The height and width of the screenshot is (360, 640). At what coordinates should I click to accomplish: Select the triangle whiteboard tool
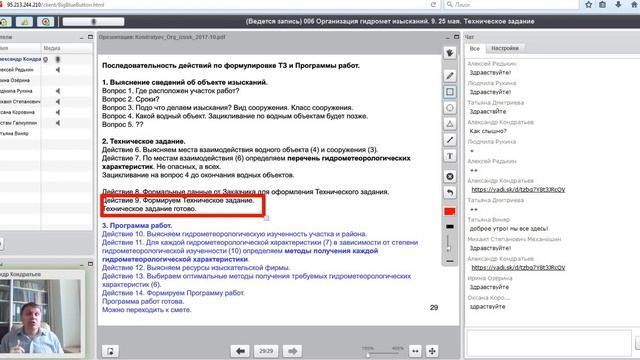[x=450, y=124]
